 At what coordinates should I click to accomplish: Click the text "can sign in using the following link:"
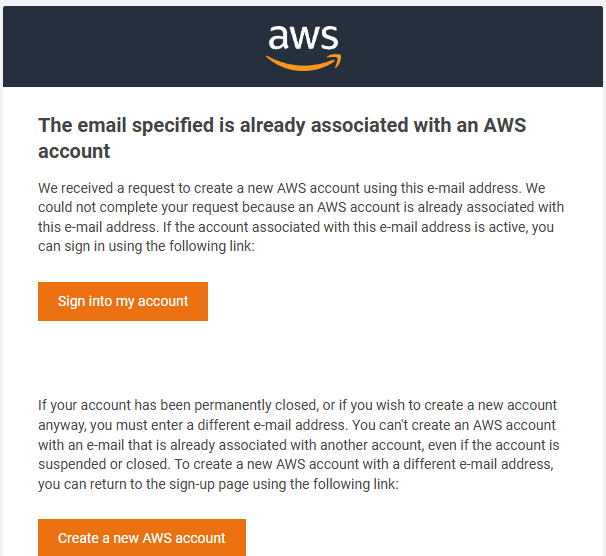coord(146,247)
